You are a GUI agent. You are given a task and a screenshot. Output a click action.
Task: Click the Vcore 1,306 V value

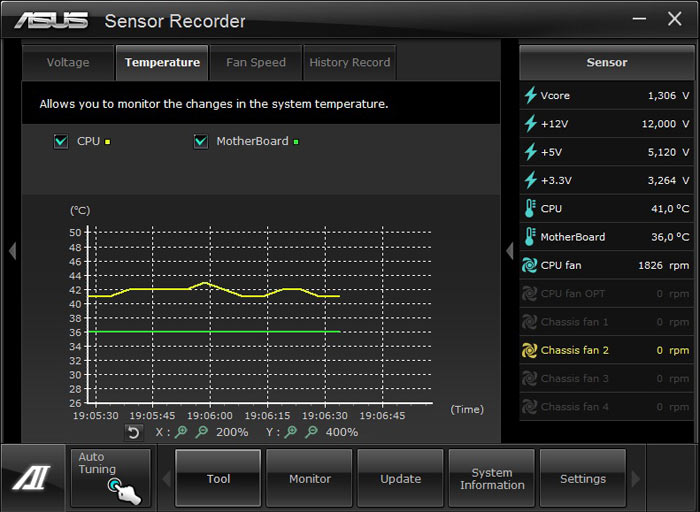tap(668, 96)
